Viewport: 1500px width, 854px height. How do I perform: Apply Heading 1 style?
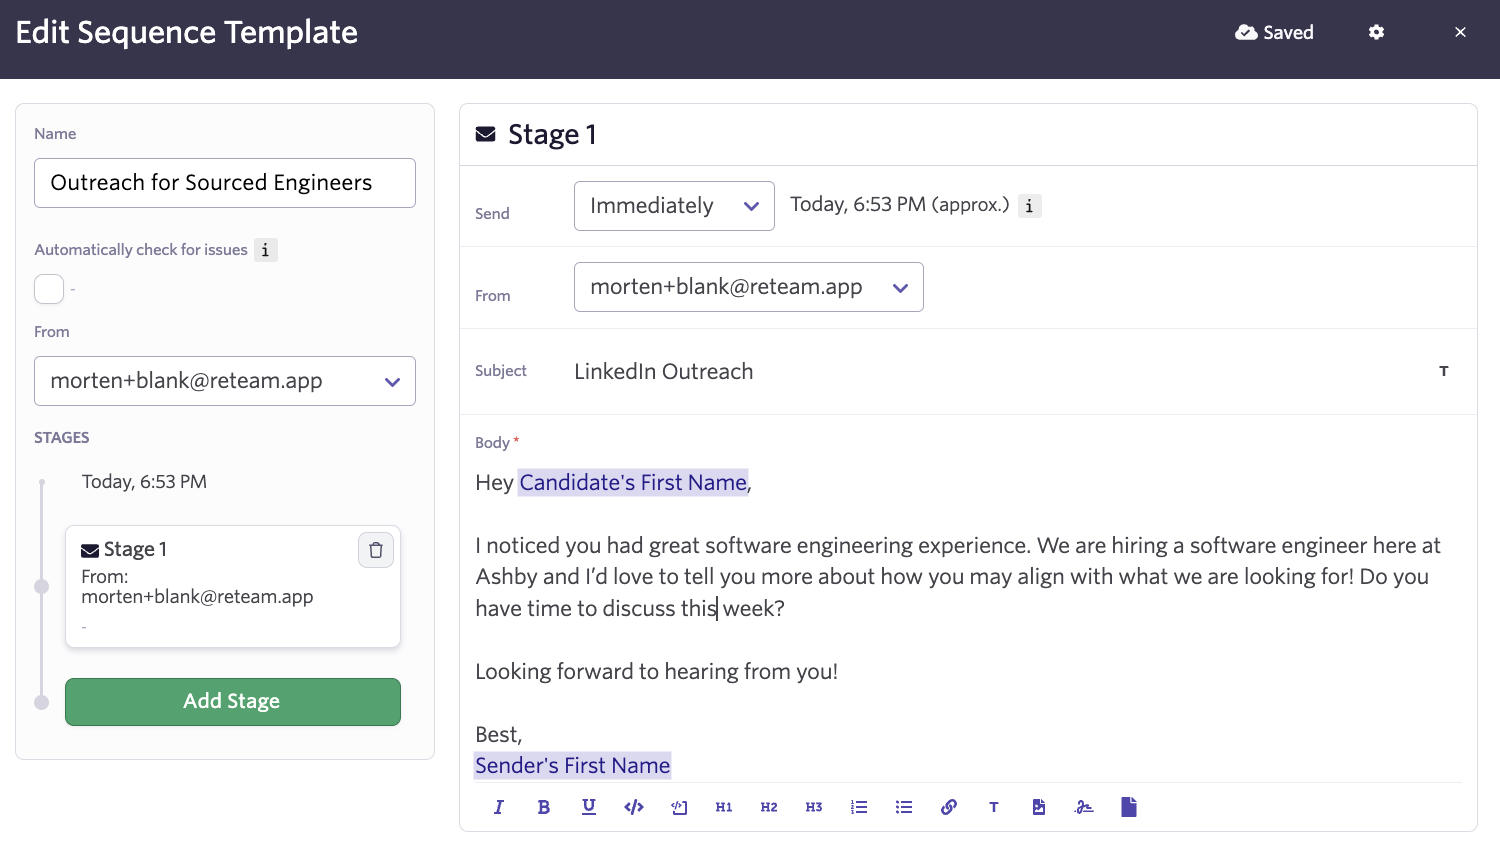(724, 807)
